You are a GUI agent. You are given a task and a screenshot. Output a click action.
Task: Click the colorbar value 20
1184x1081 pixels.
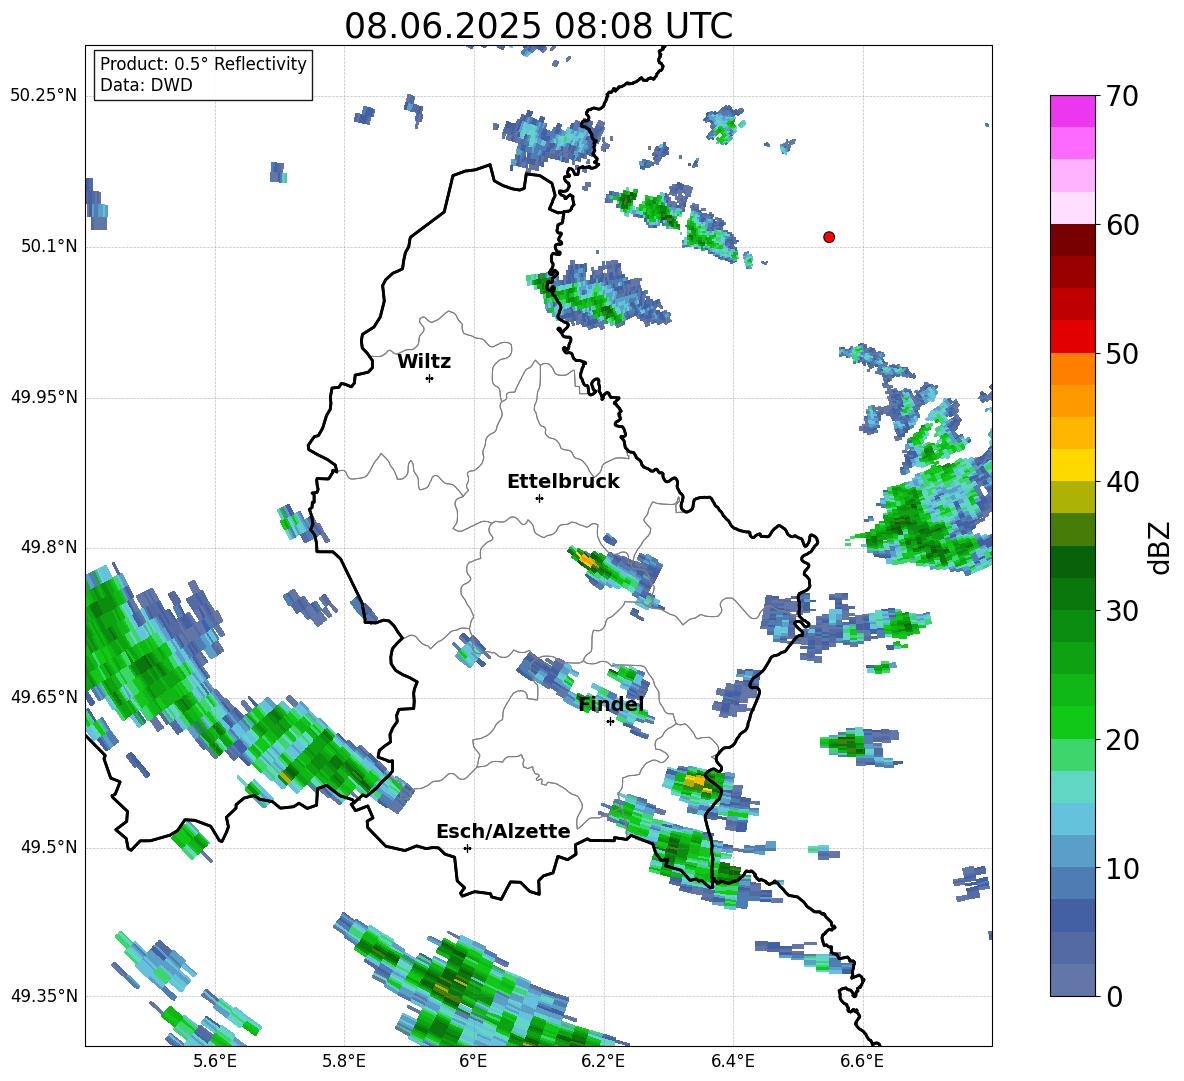(x=1121, y=740)
